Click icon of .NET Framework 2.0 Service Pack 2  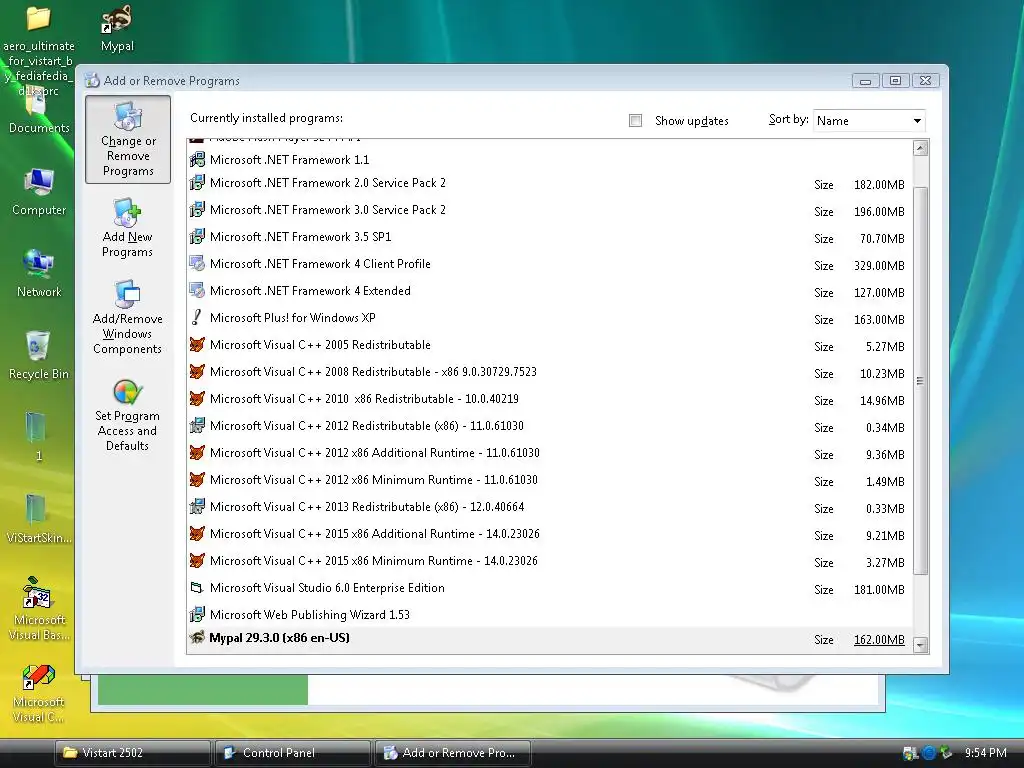197,183
